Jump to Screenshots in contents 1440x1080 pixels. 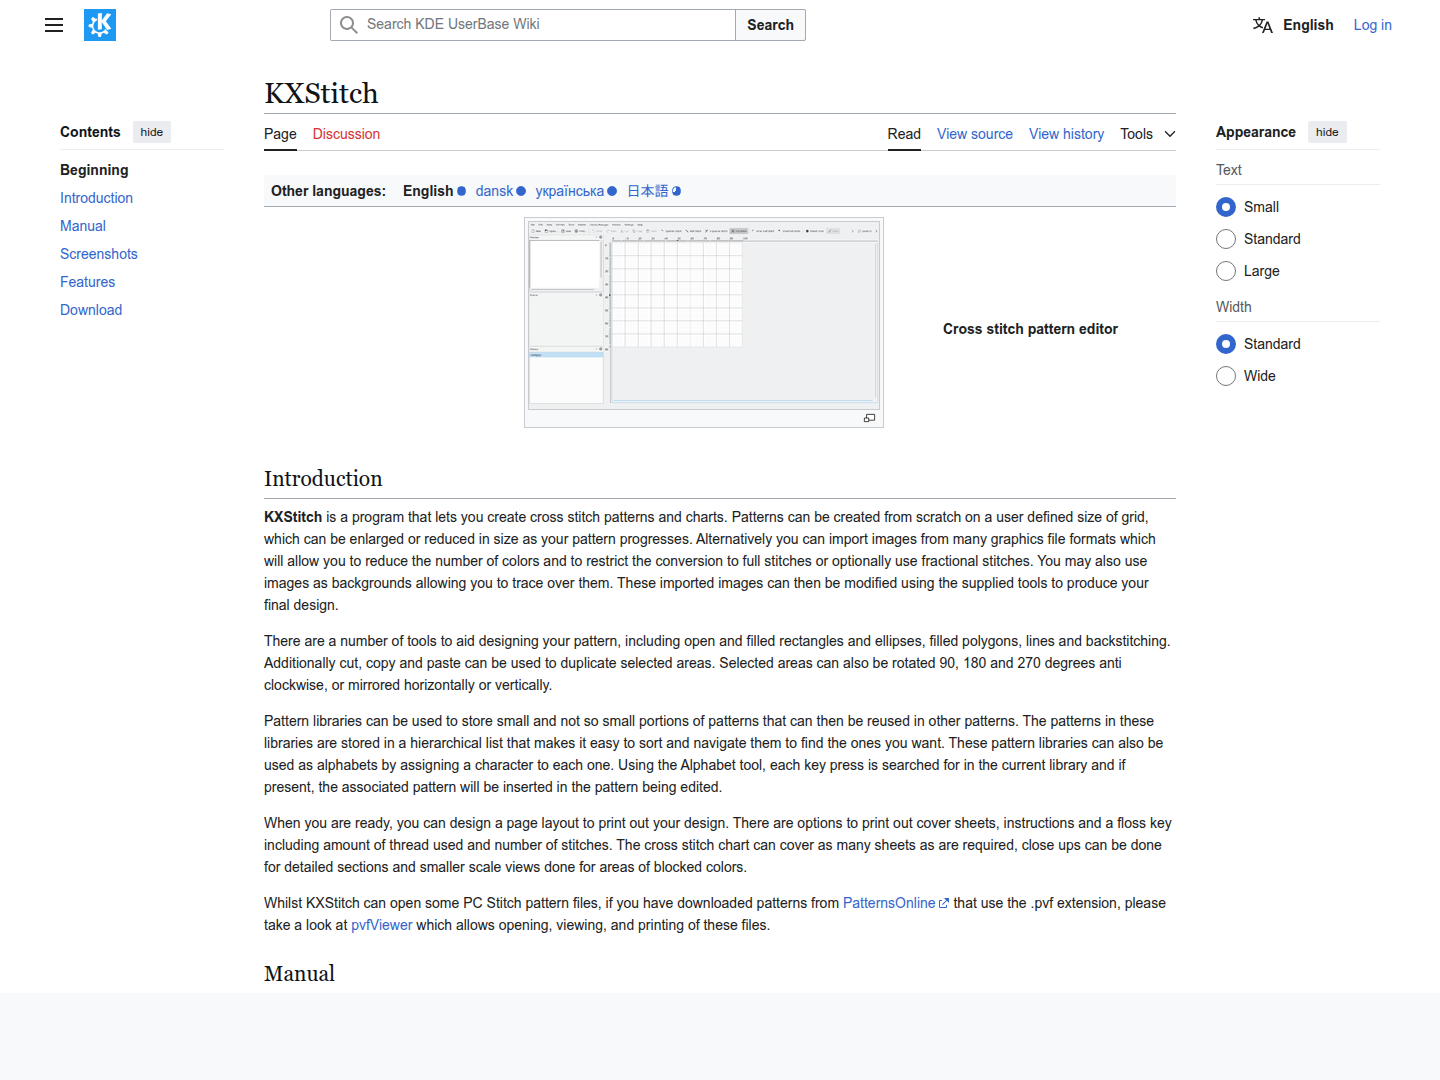99,254
